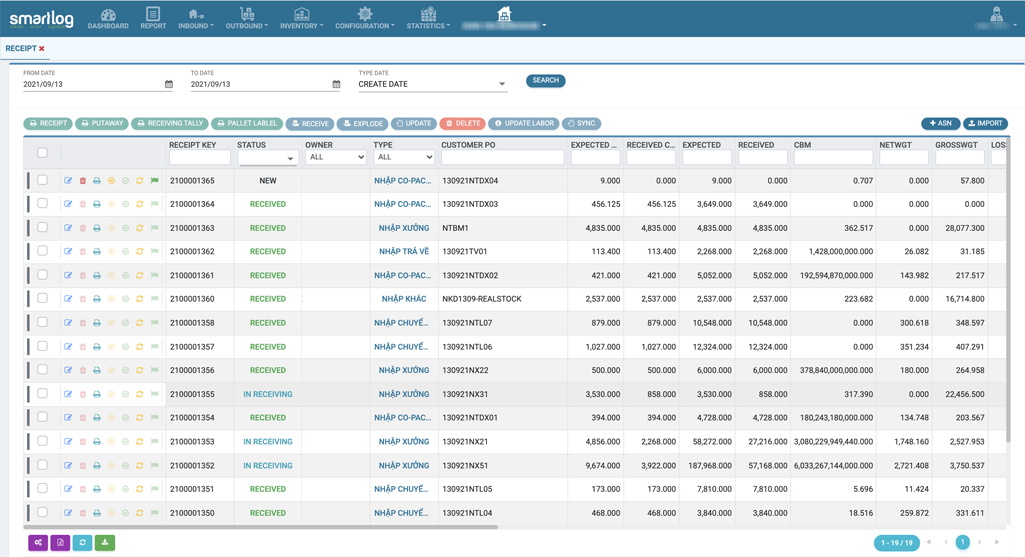Check the box for receipt 2100001363

[x=42, y=228]
